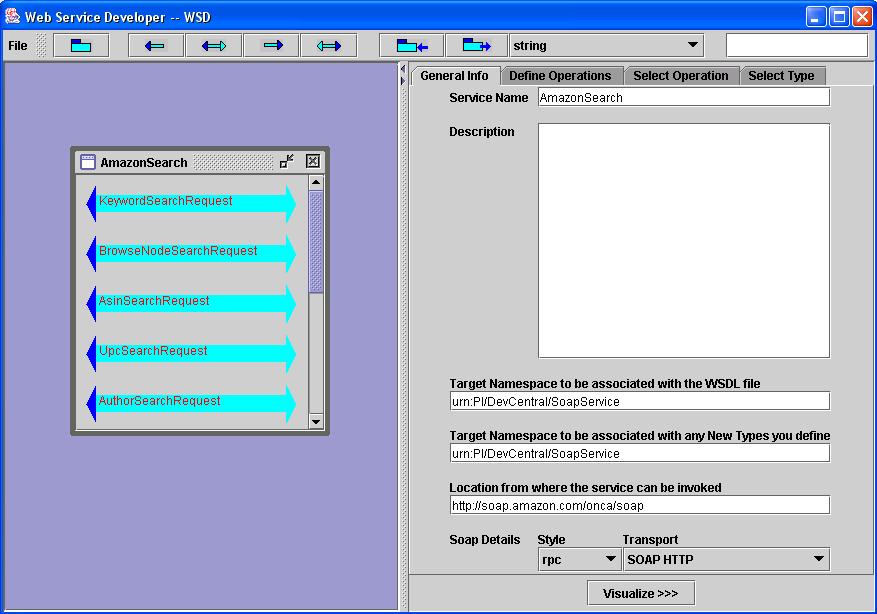The height and width of the screenshot is (614, 877).
Task: Switch to the General Info tab
Action: tap(454, 75)
